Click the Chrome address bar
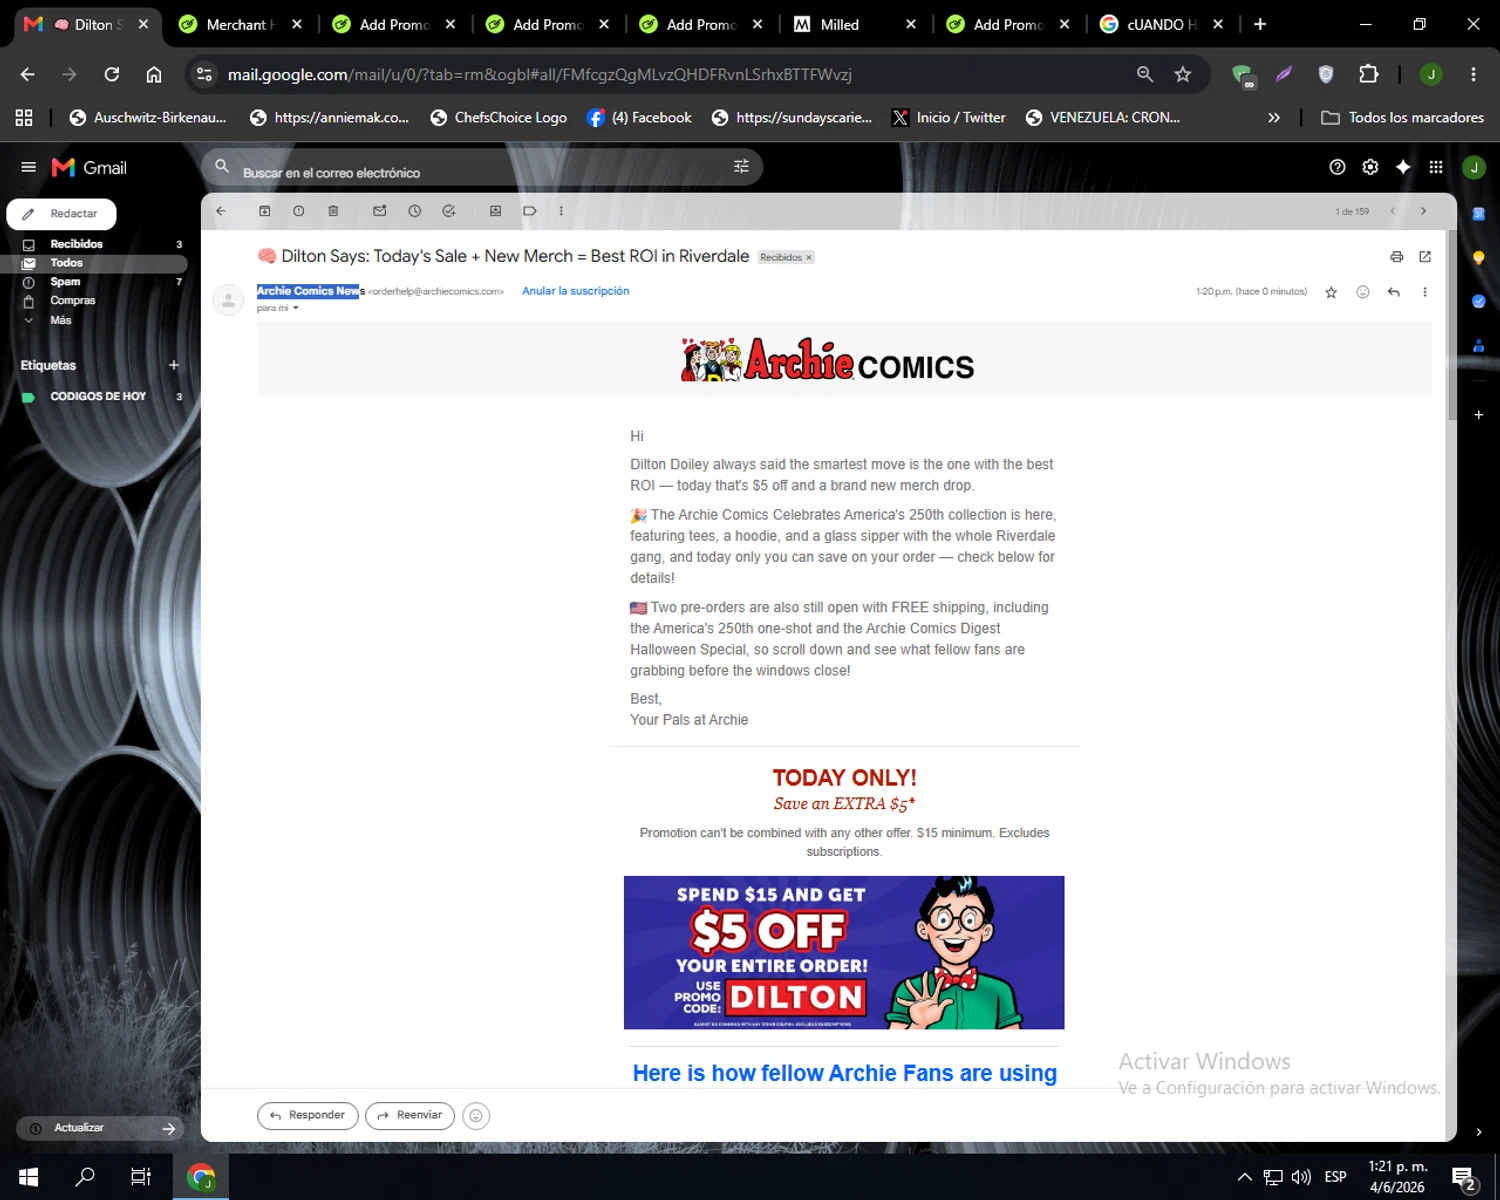1500x1200 pixels. tap(670, 74)
